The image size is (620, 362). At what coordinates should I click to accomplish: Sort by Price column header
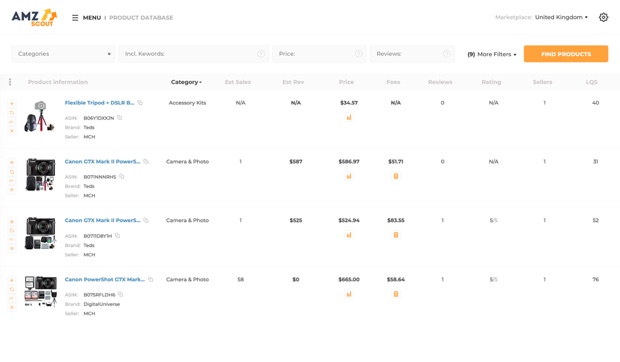[x=346, y=82]
